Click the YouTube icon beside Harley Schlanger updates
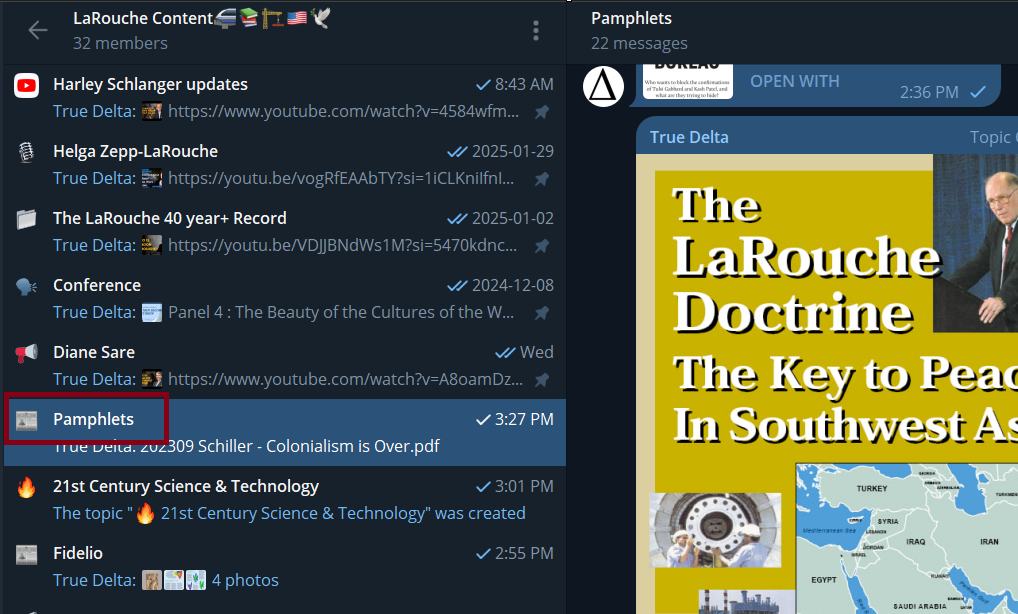 27,86
